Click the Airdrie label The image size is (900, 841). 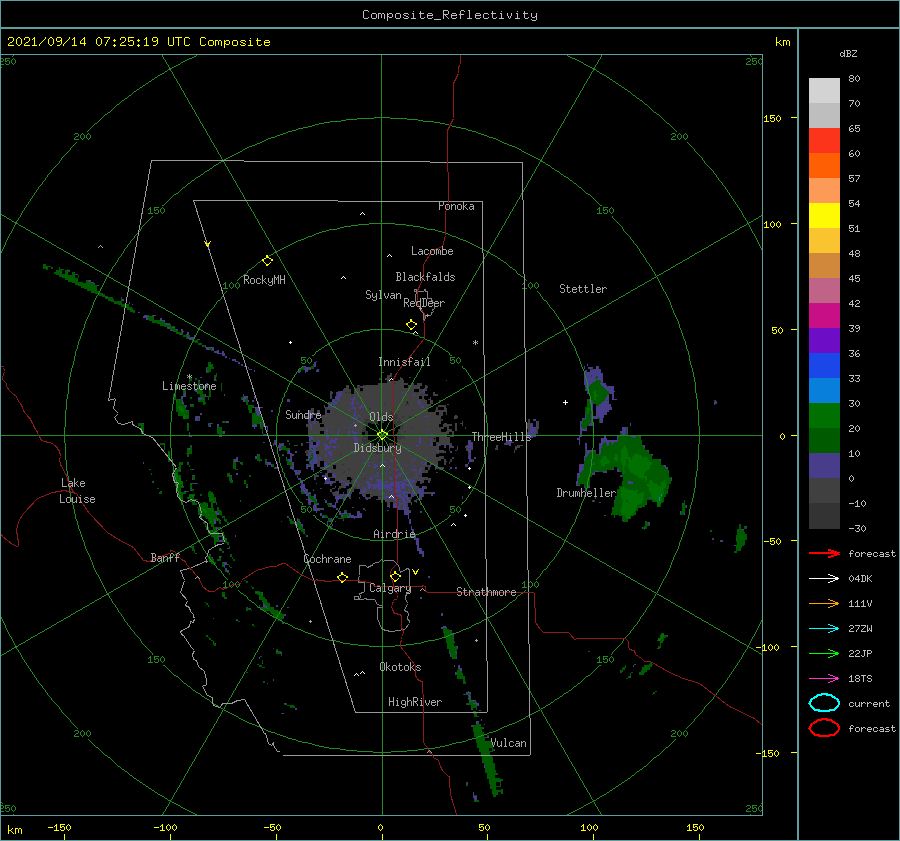click(x=394, y=534)
